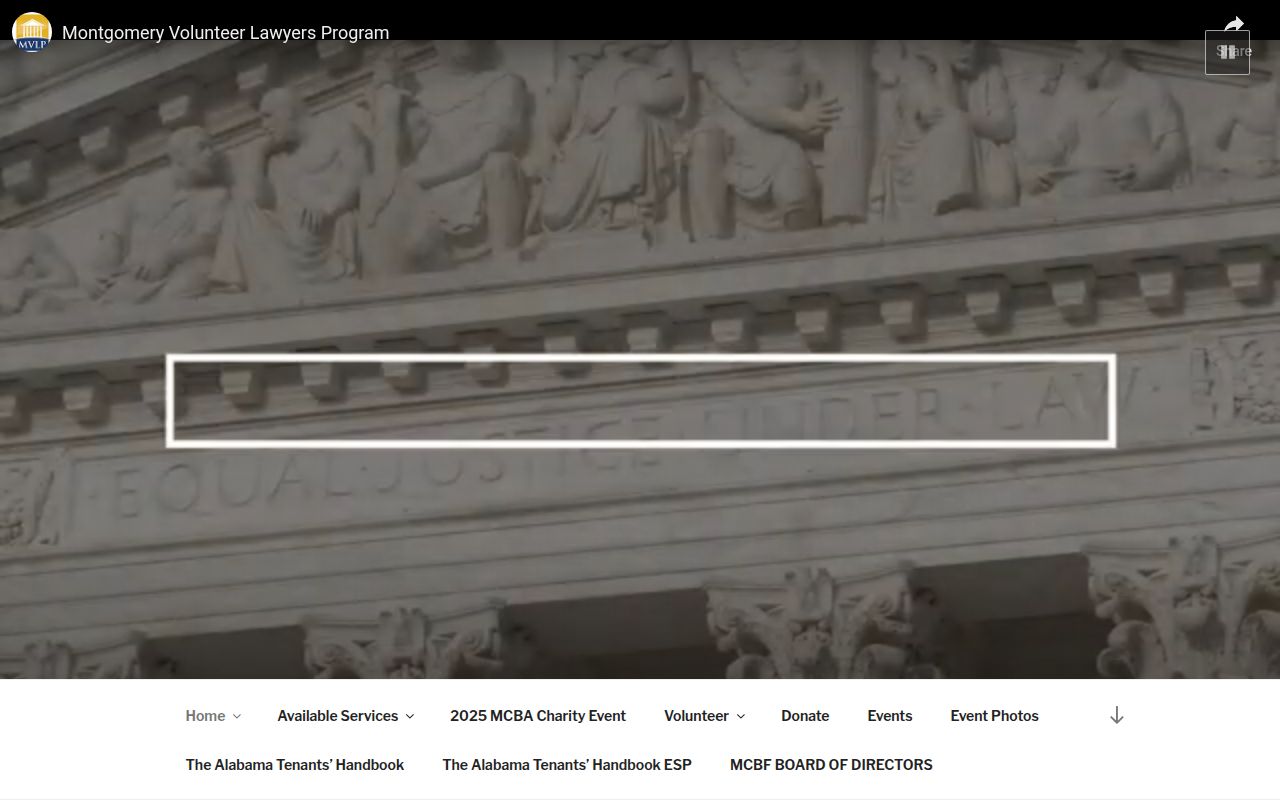Open the Event Photos page
The width and height of the screenshot is (1280, 800).
click(994, 716)
